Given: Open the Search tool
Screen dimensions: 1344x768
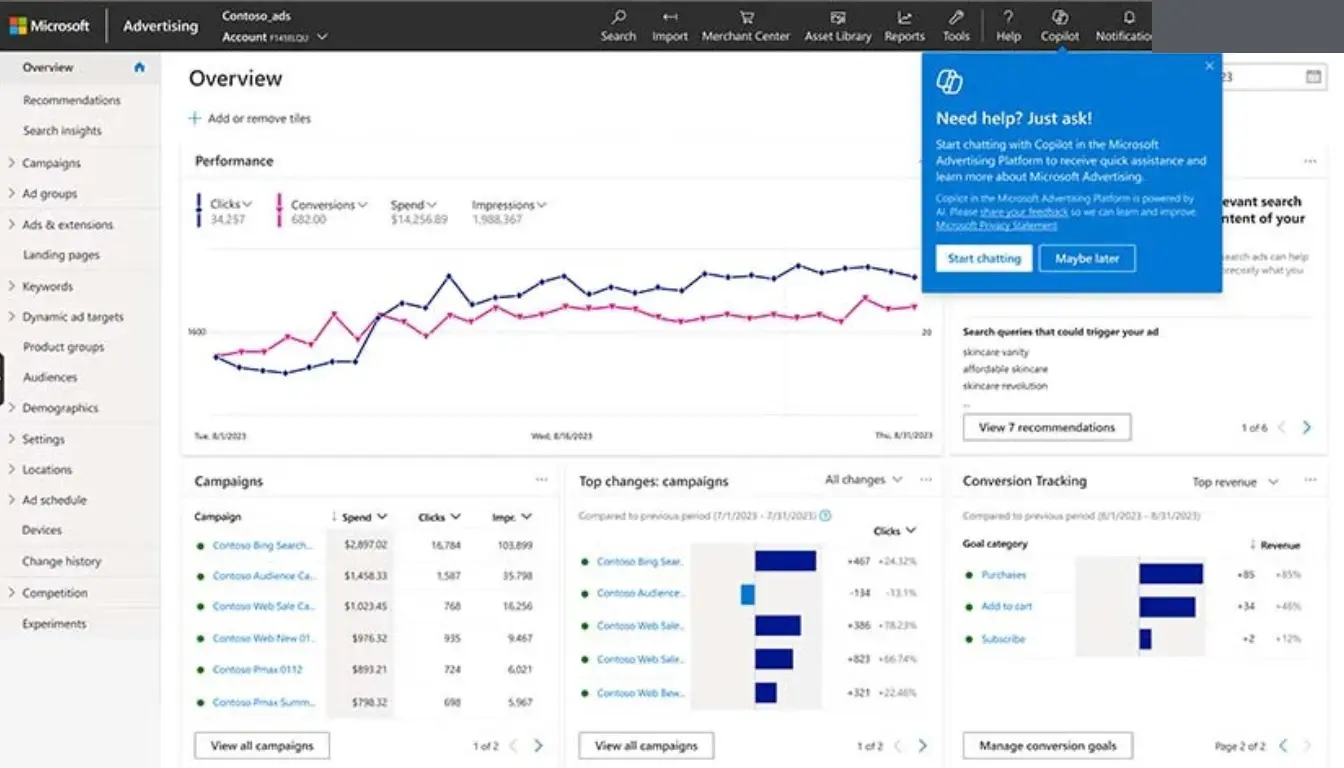Looking at the screenshot, I should (x=618, y=25).
